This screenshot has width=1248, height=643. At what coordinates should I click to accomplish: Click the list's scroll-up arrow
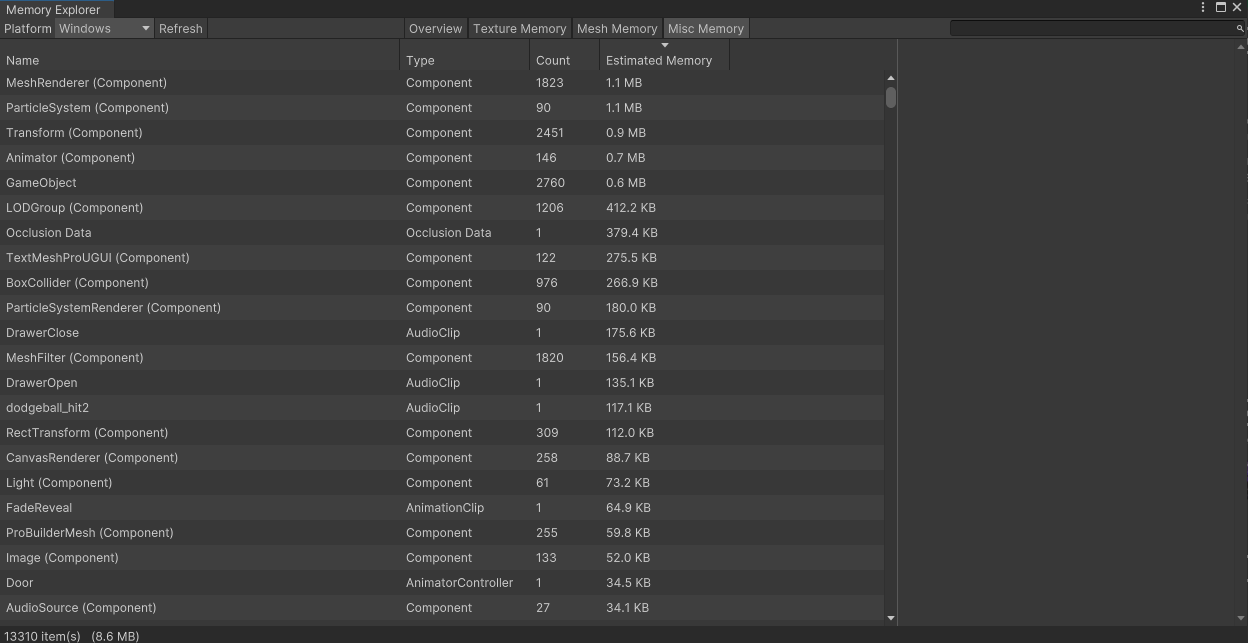tap(890, 78)
